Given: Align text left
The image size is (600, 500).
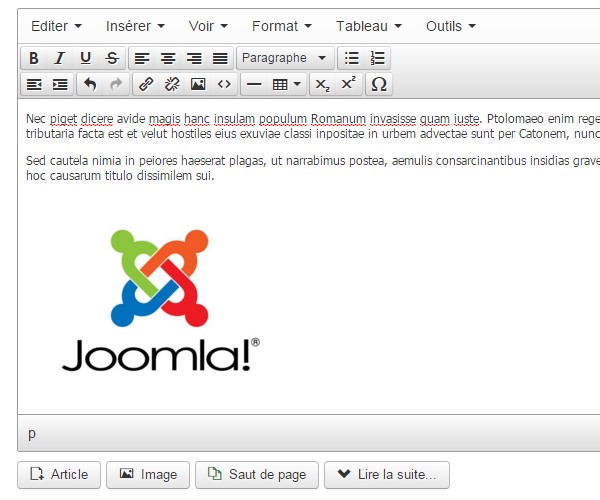Looking at the screenshot, I should [142, 58].
